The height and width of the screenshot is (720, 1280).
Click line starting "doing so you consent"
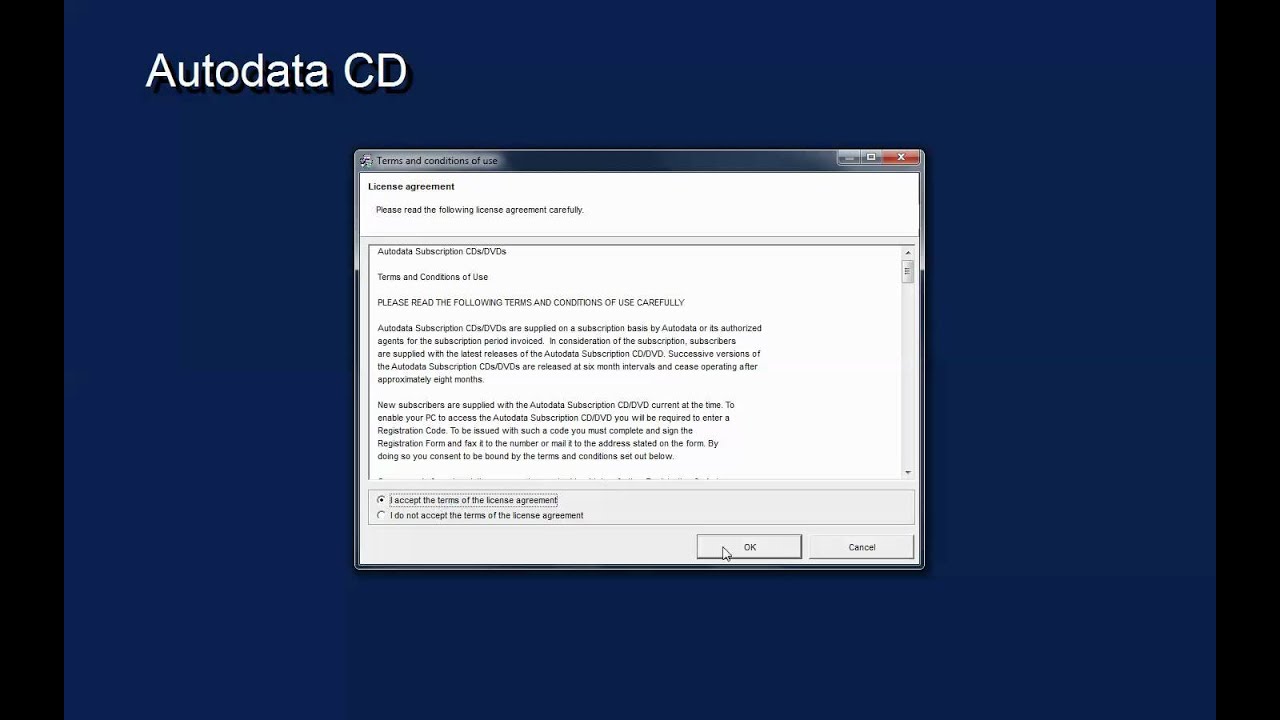click(x=526, y=456)
